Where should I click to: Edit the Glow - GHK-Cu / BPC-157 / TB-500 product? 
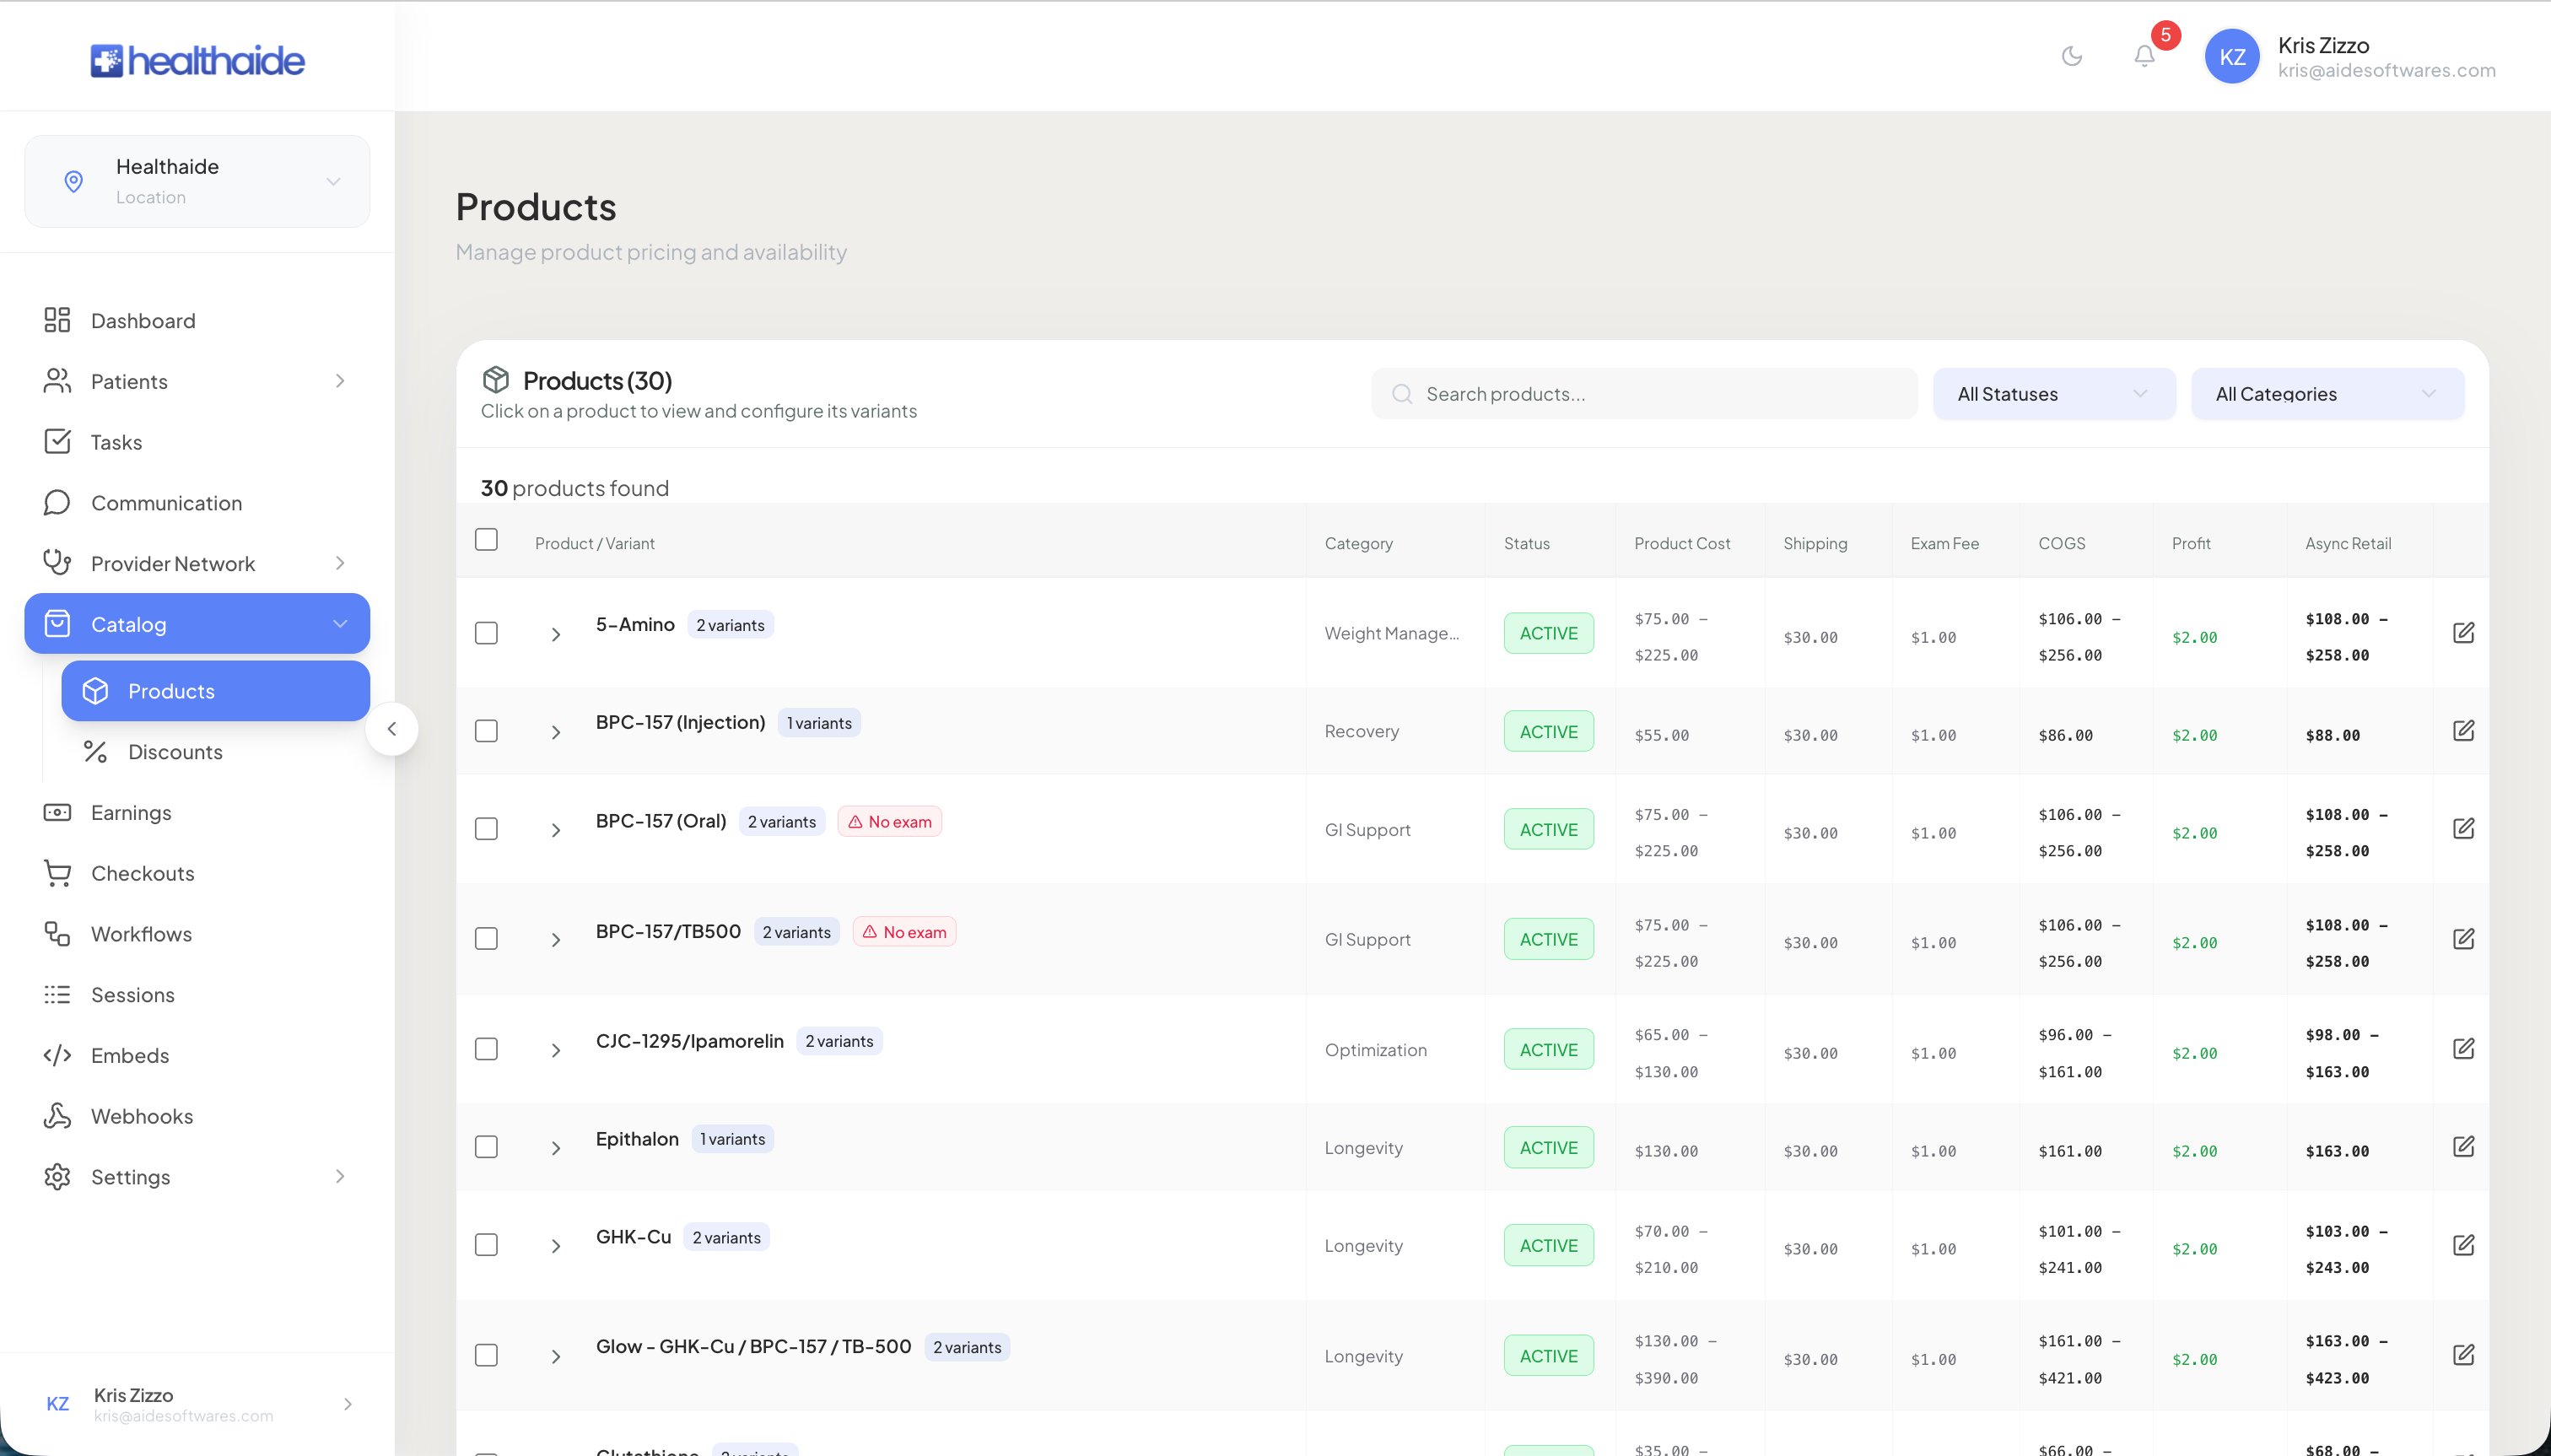pos(2463,1354)
